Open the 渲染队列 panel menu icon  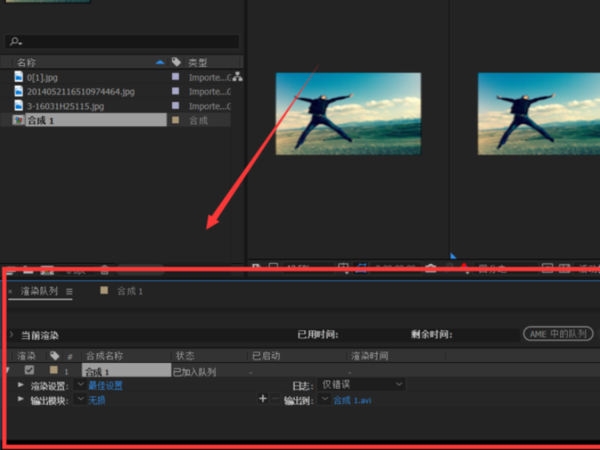point(70,292)
